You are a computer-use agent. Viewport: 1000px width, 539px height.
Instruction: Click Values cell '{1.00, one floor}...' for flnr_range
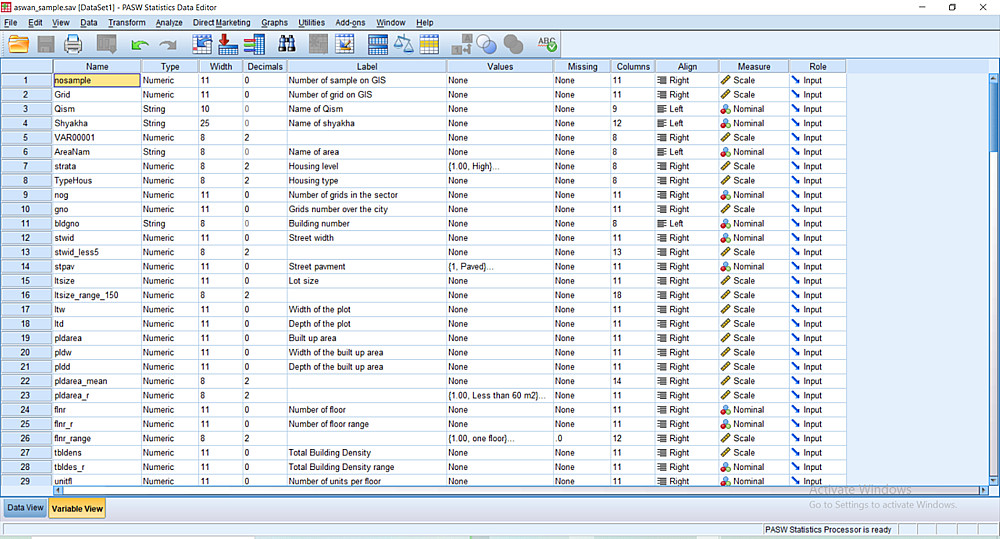point(500,438)
